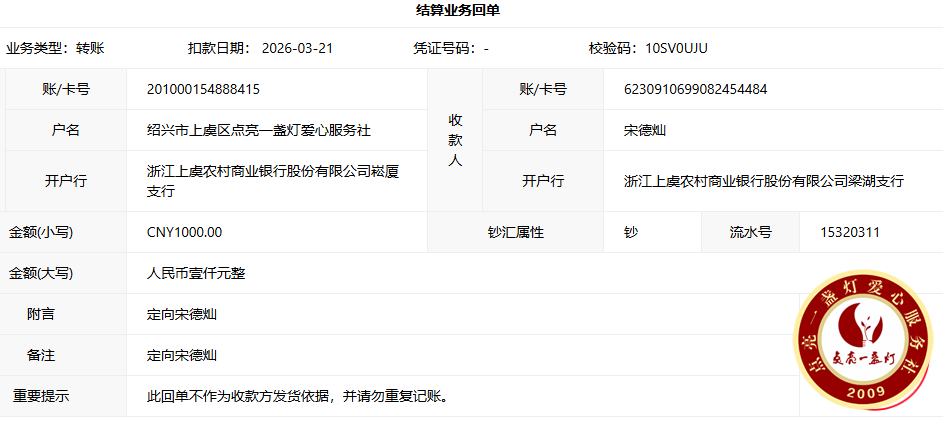Screen dimensions: 943x421
Task: Click the title 结算业务回单
Action: [458, 10]
